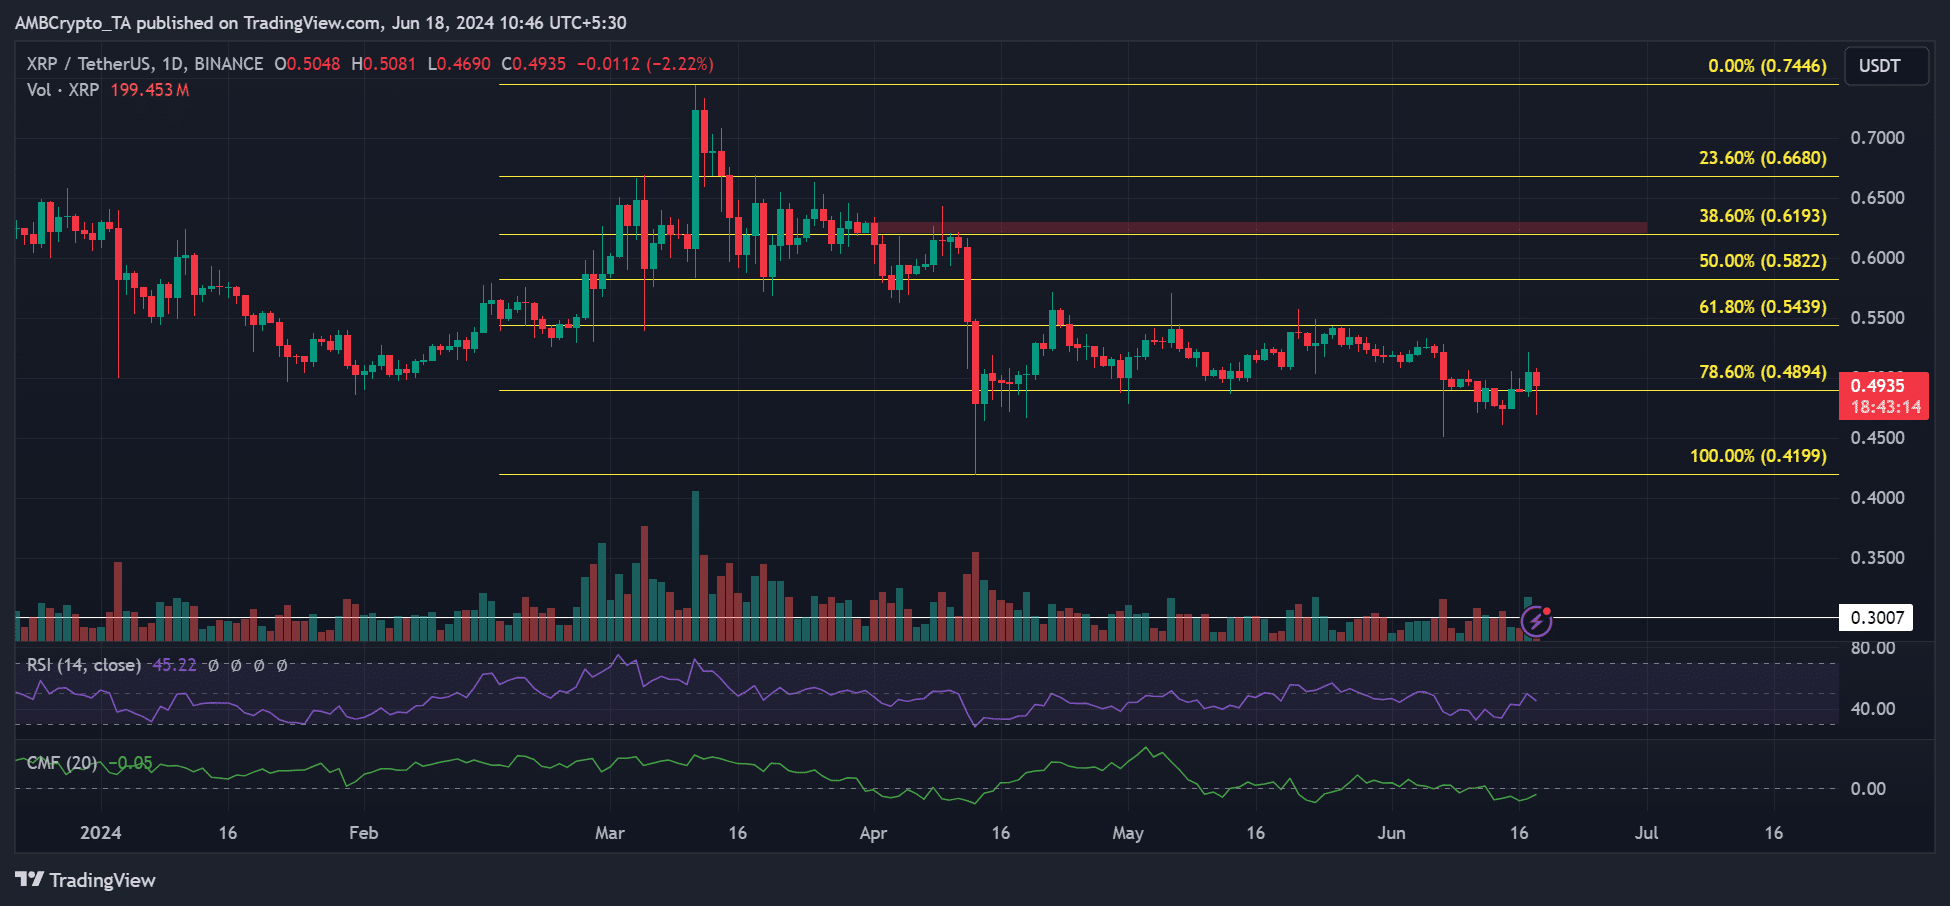The image size is (1950, 906).
Task: Select the RSI (14, close) indicator label
Action: click(x=83, y=665)
